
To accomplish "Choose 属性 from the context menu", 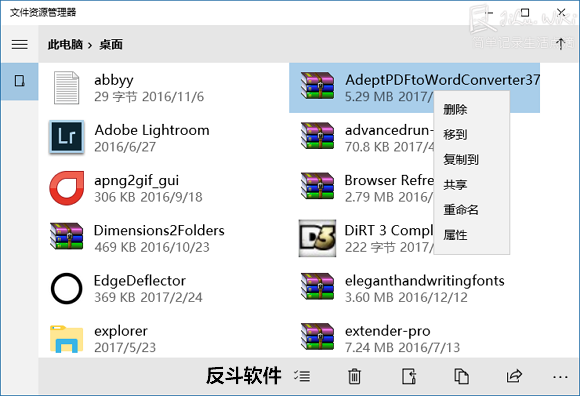I will point(455,235).
